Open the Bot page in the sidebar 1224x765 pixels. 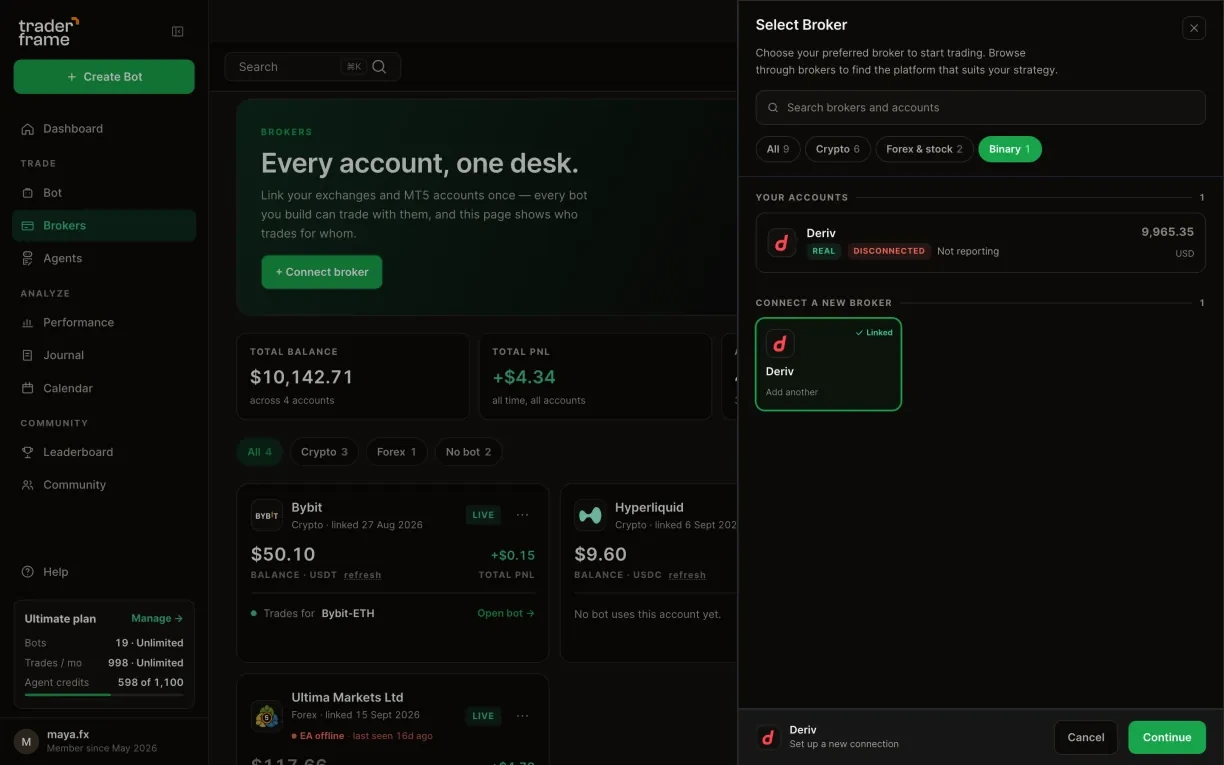[x=104, y=193]
